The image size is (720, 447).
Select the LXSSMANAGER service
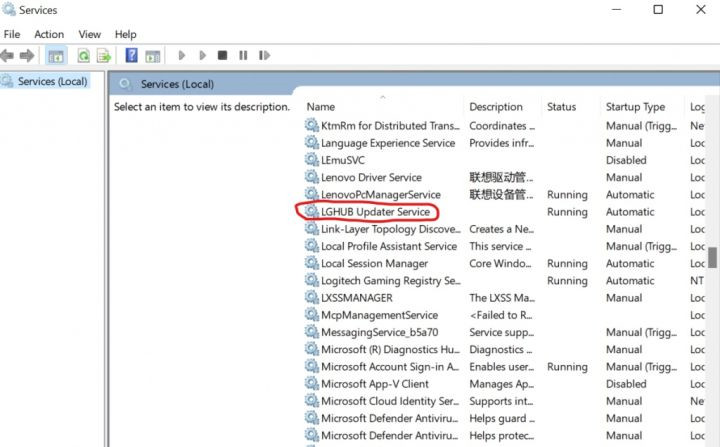(356, 298)
